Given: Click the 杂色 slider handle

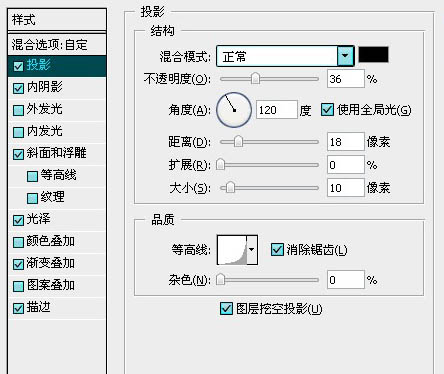Looking at the screenshot, I should [x=220, y=279].
